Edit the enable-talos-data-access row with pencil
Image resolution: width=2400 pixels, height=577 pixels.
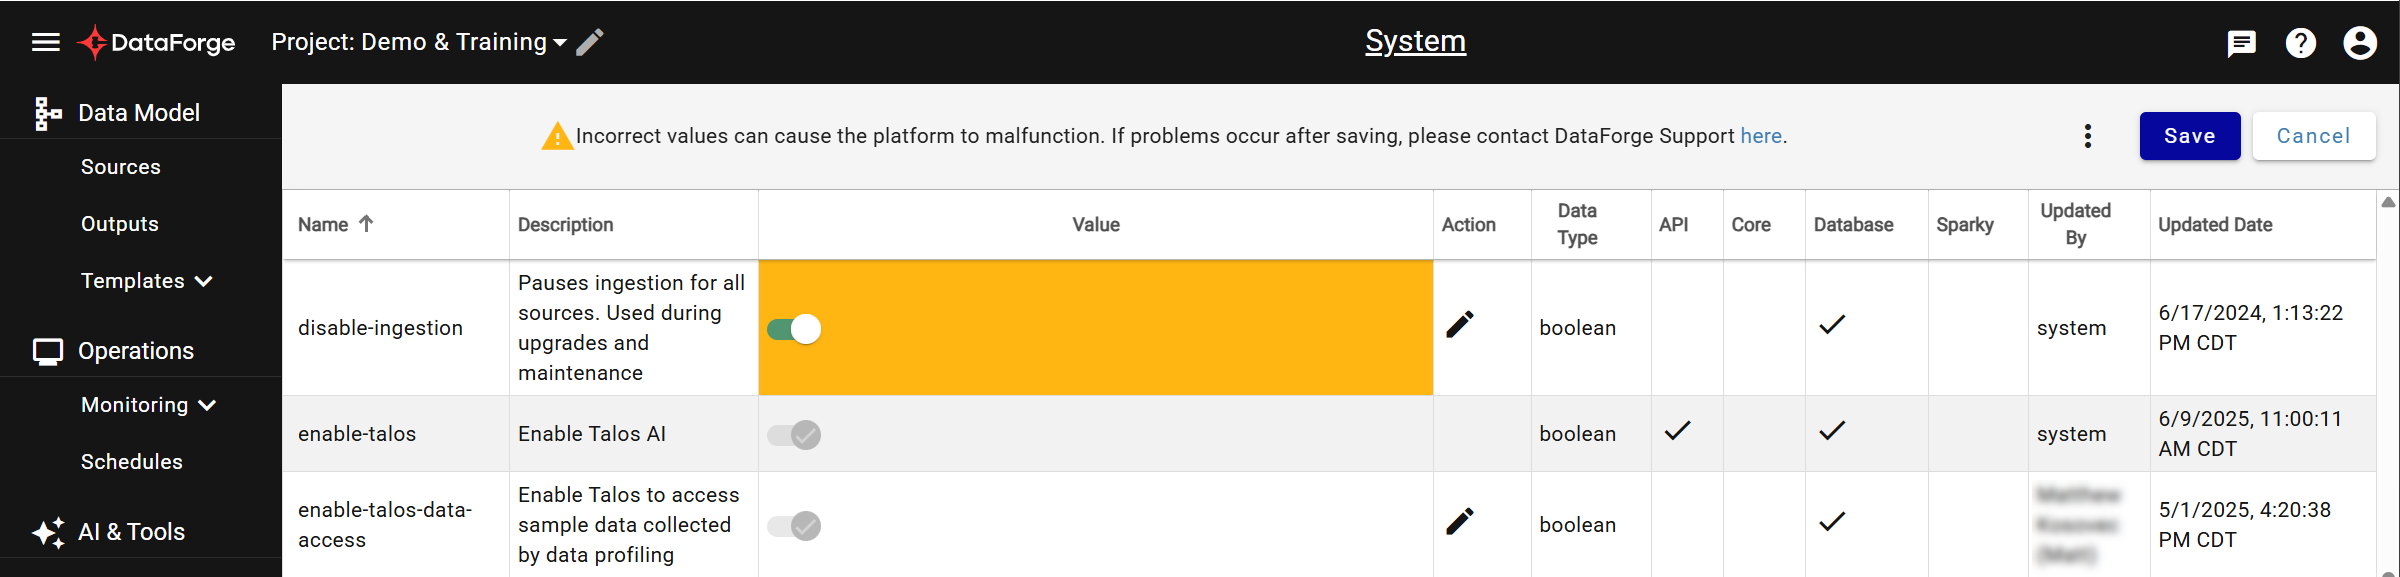pos(1460,521)
